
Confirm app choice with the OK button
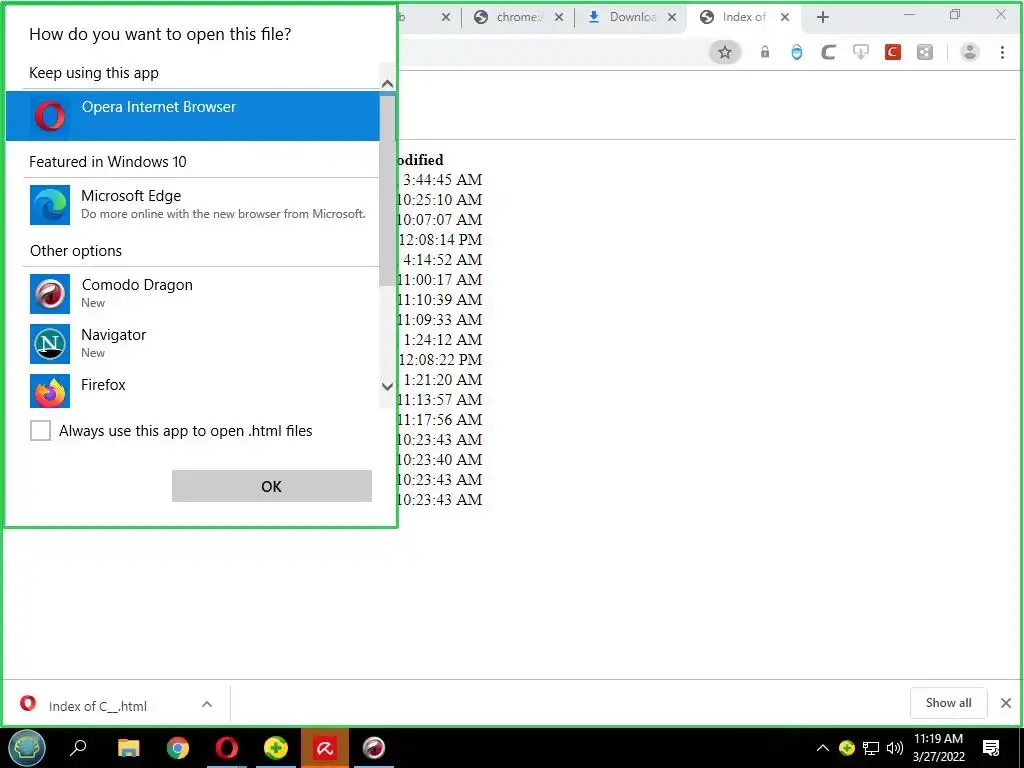click(272, 486)
